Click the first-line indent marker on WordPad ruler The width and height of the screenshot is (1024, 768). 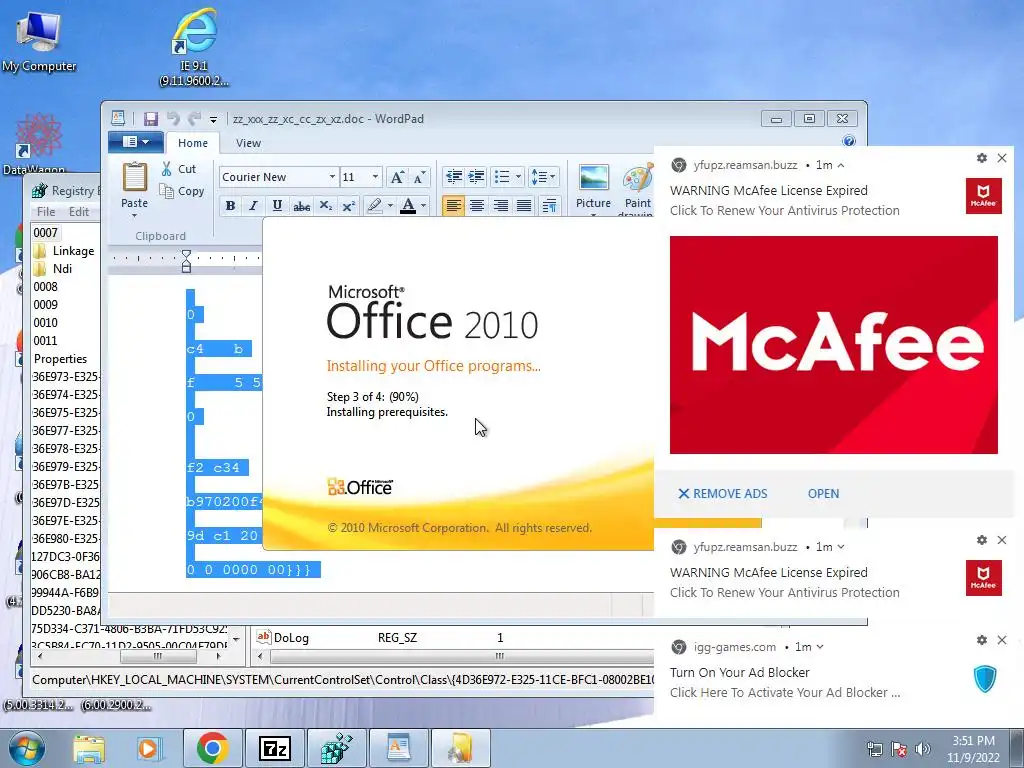tap(186, 255)
